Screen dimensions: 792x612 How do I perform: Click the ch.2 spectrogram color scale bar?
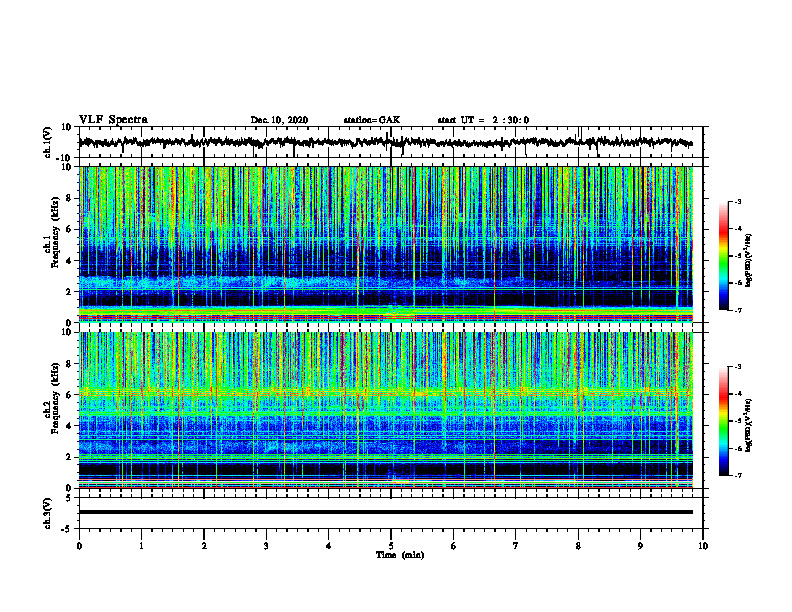(x=724, y=421)
